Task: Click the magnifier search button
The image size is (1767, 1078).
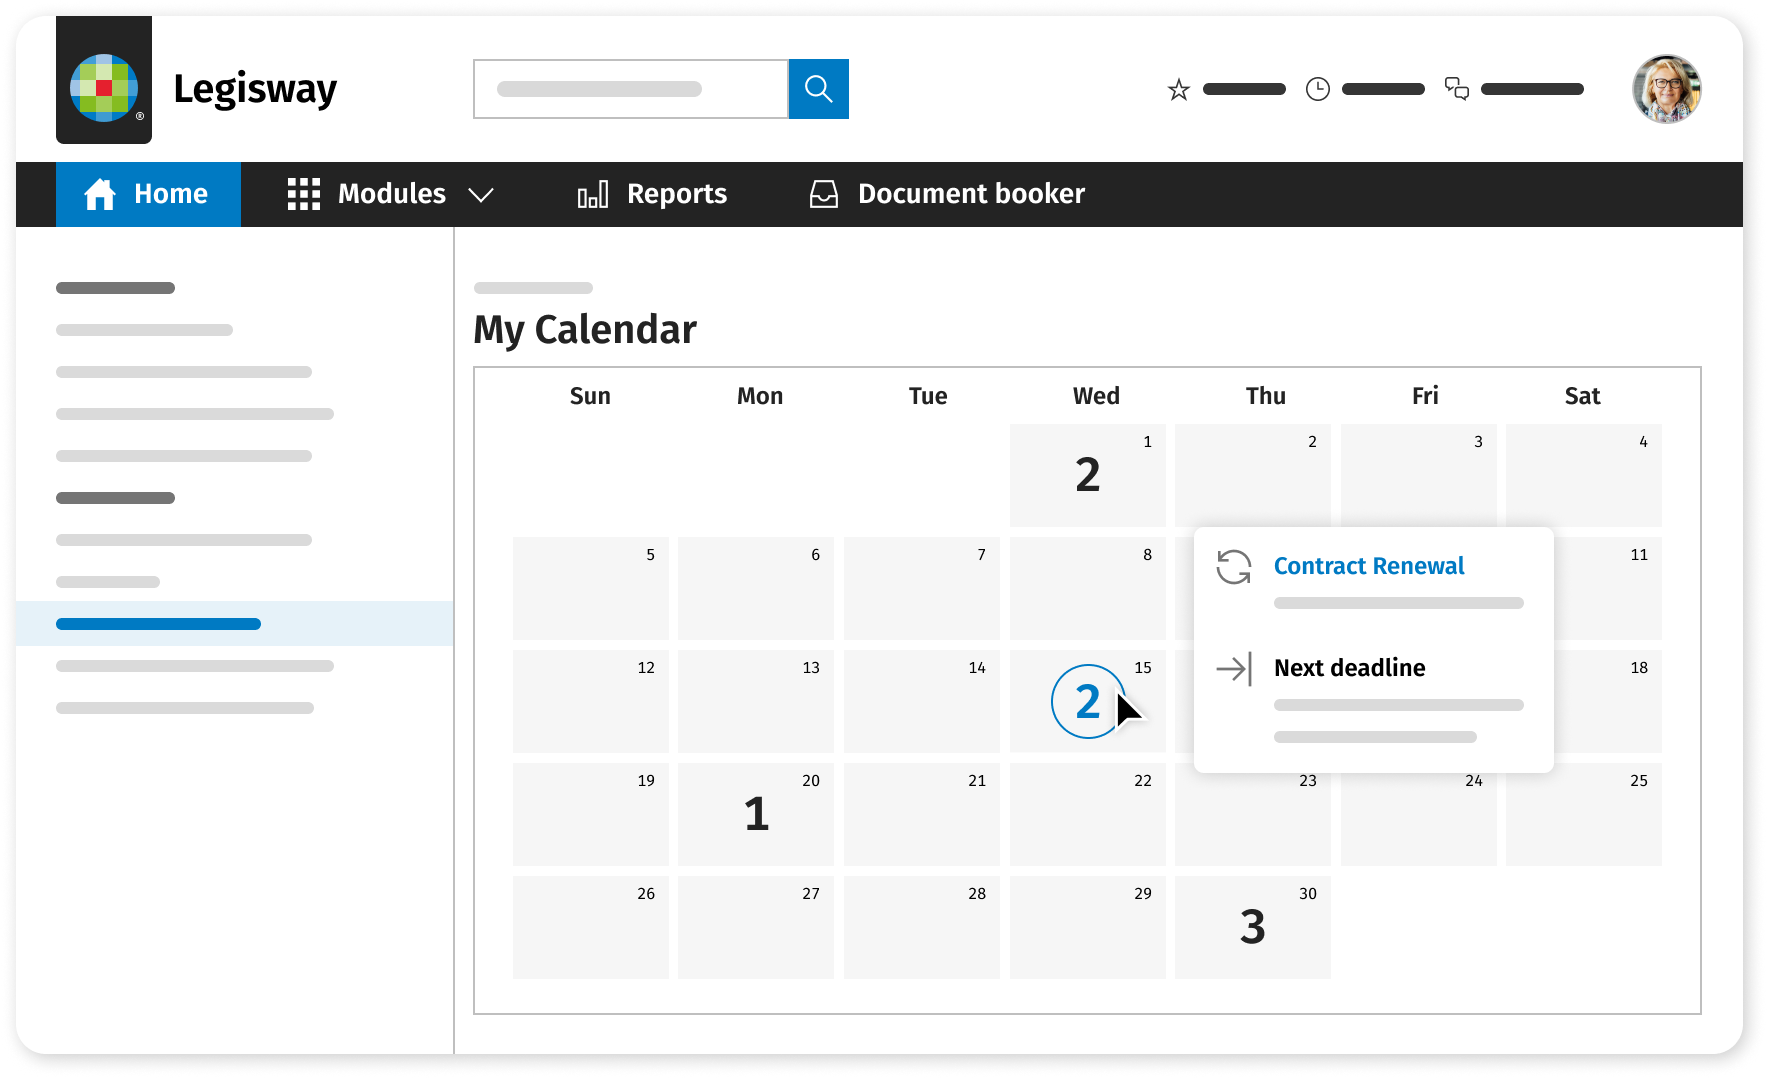Action: tap(818, 89)
